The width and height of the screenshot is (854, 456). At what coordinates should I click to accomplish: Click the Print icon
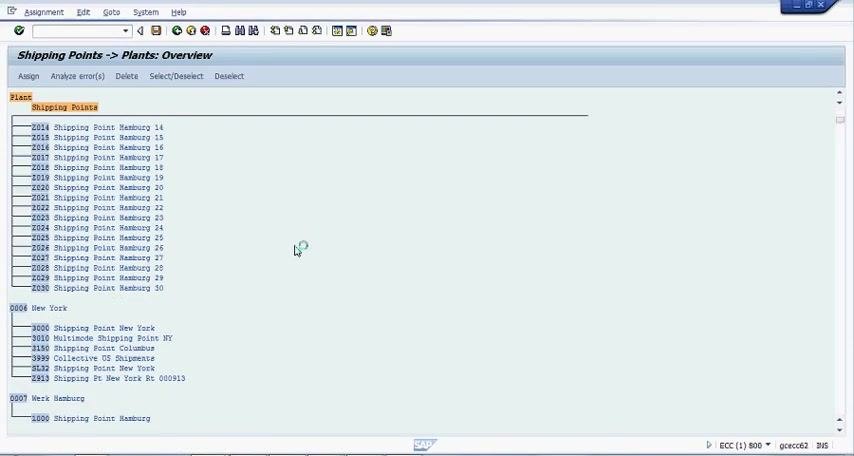coord(226,31)
